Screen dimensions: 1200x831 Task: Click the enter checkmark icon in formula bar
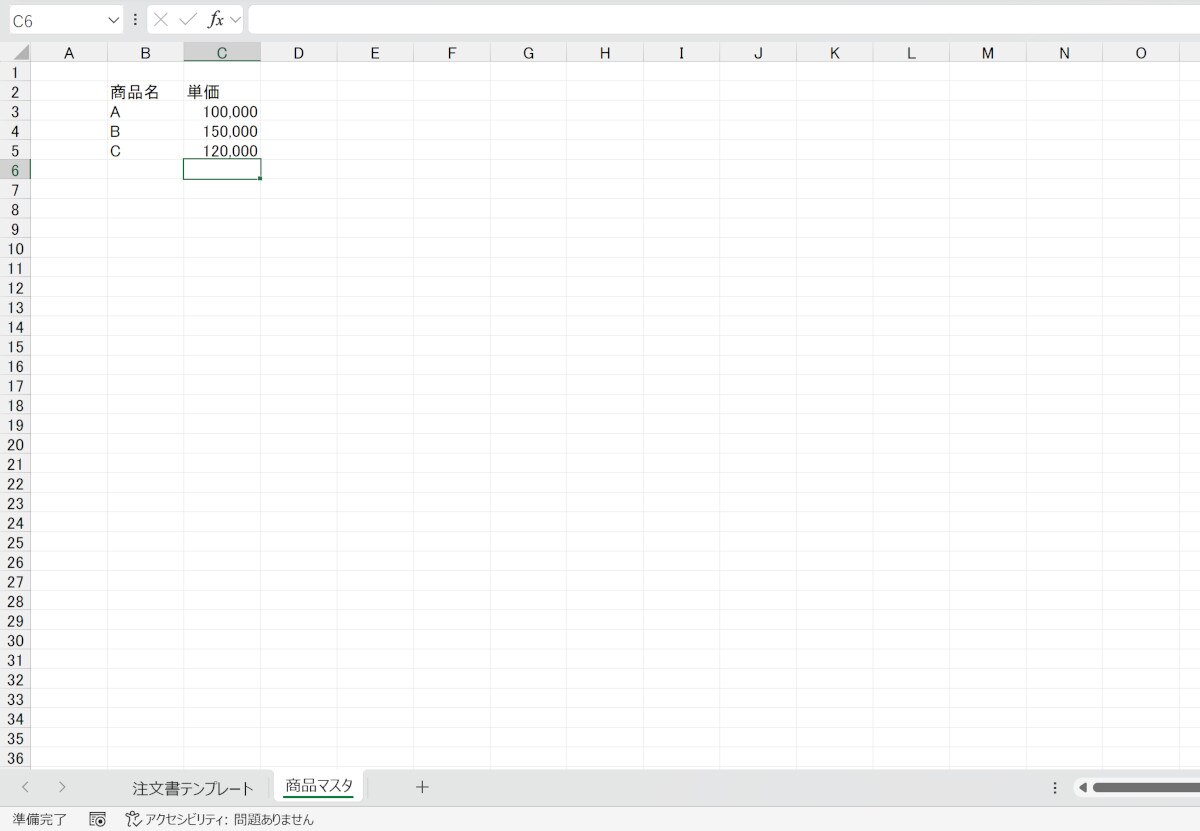[x=188, y=20]
